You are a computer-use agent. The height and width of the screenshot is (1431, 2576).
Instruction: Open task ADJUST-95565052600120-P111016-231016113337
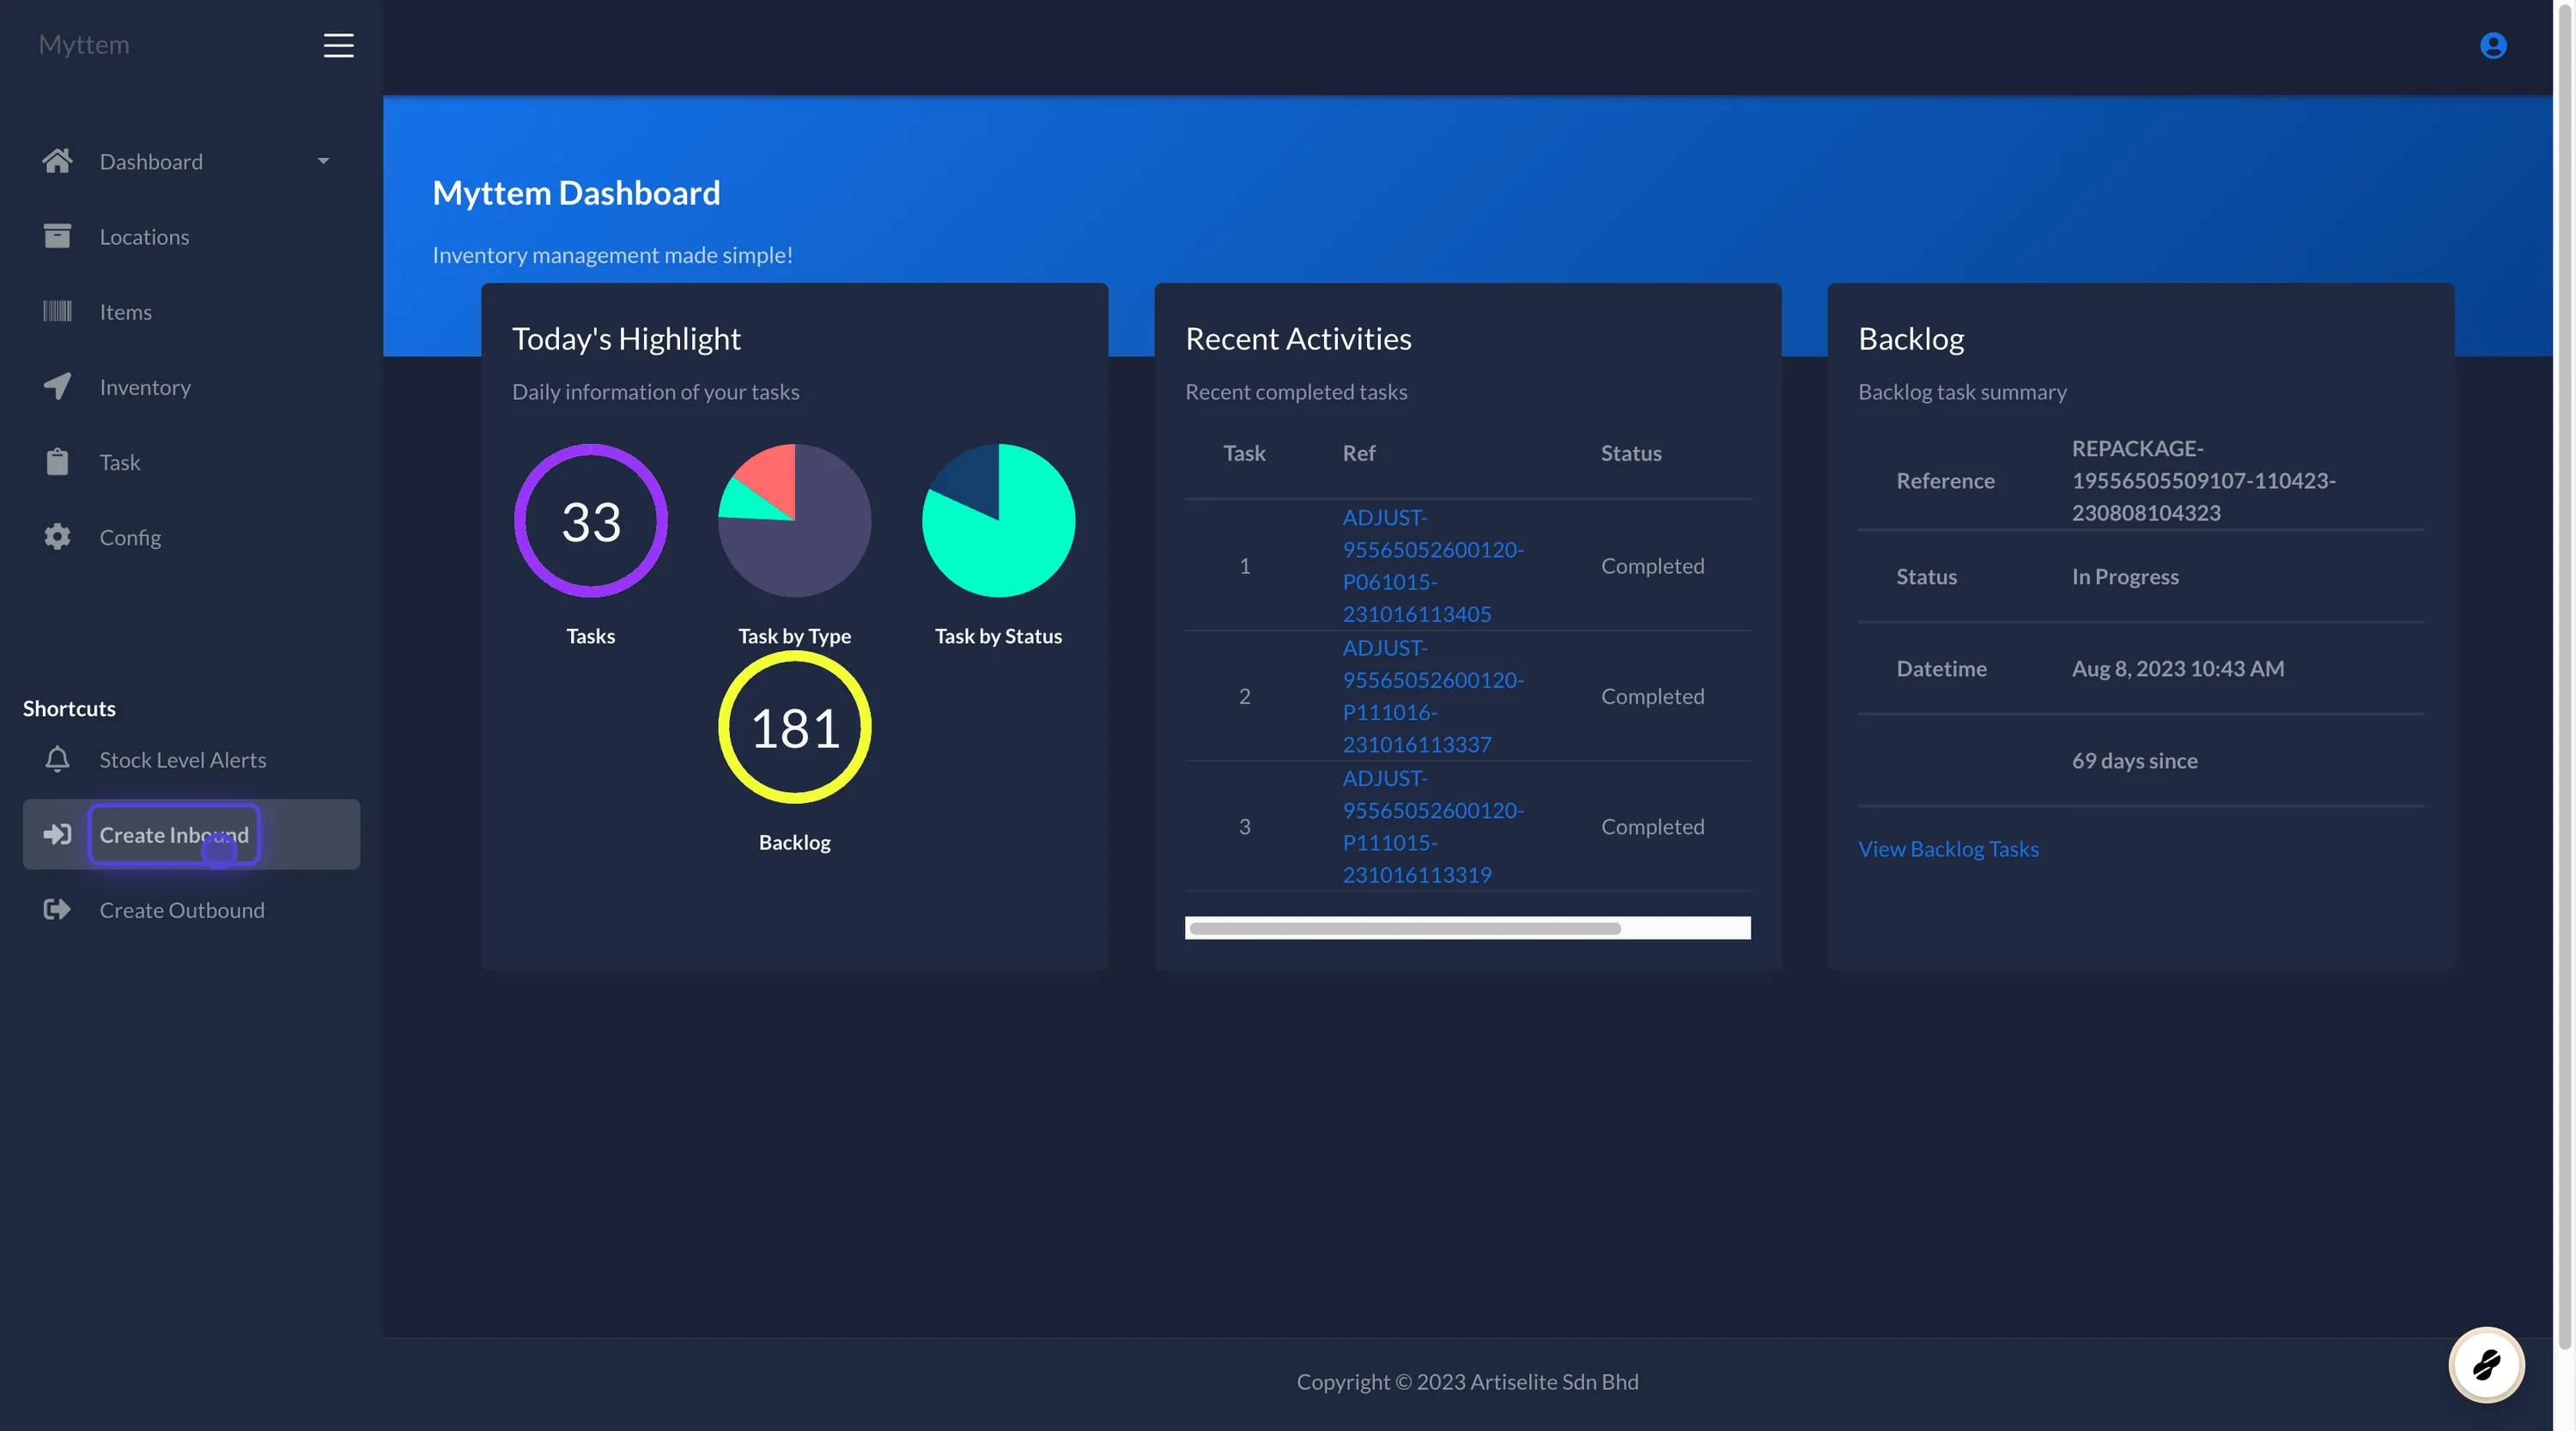1432,695
